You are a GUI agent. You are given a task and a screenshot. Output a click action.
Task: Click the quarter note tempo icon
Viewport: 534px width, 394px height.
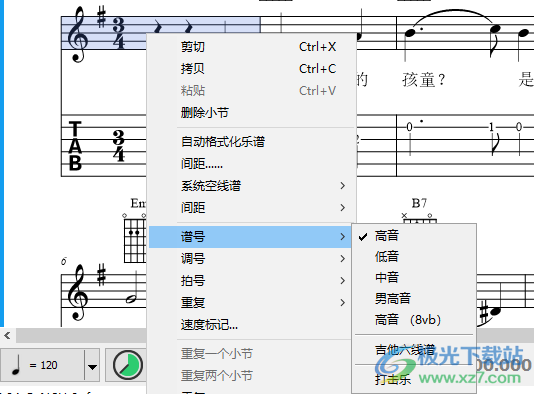pos(16,364)
